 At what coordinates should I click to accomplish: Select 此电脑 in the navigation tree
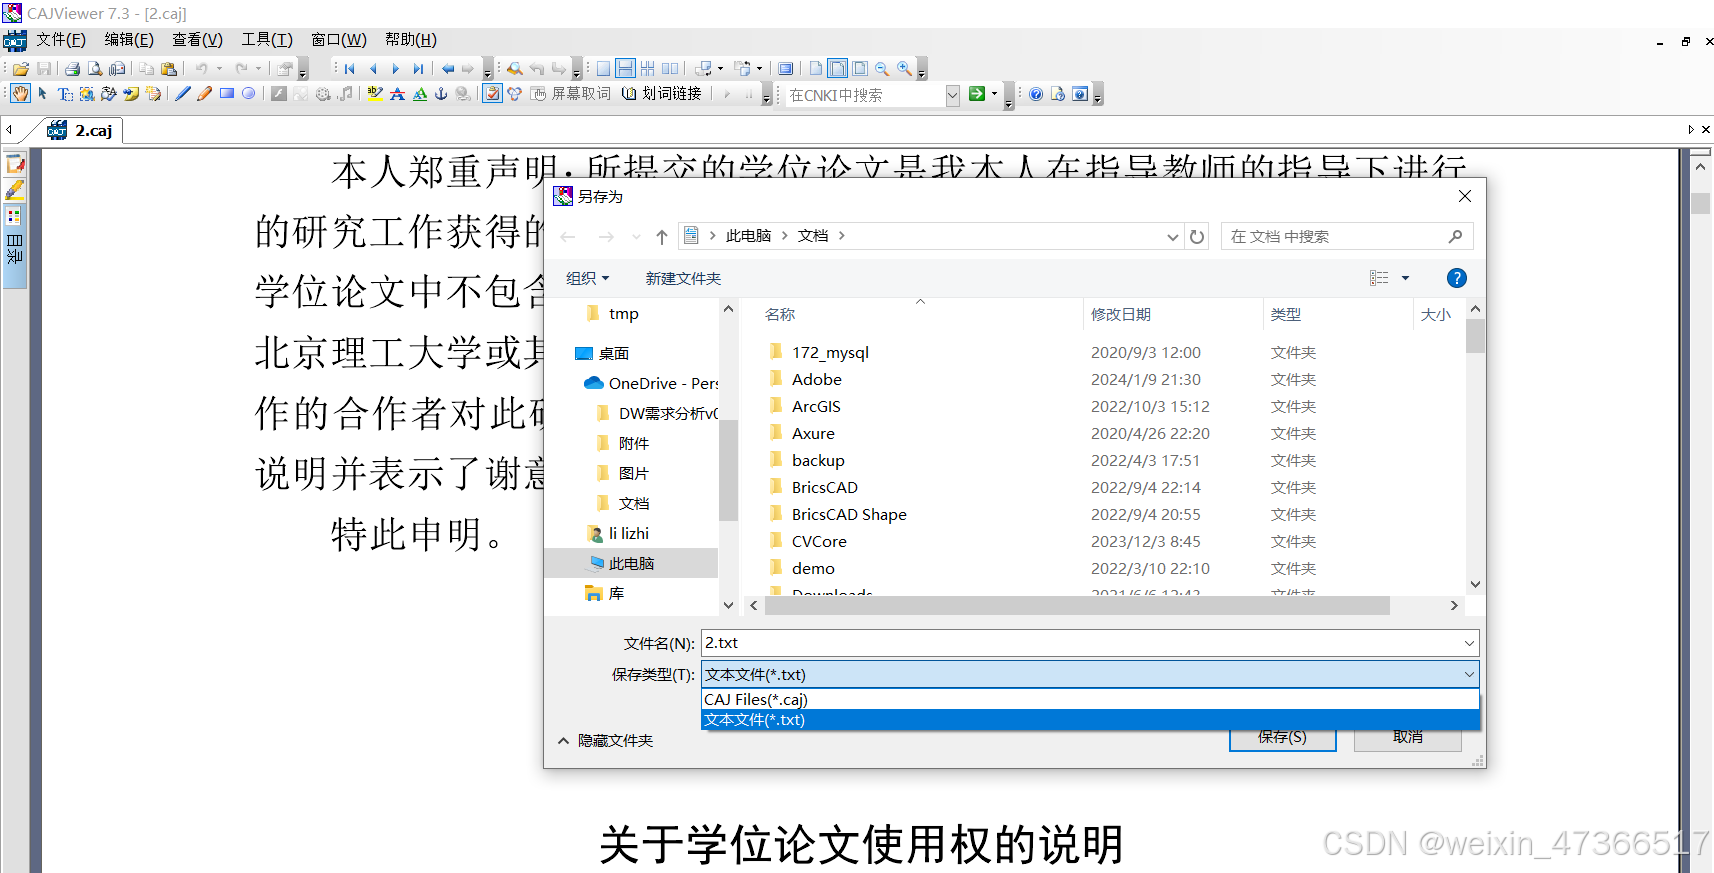[632, 564]
